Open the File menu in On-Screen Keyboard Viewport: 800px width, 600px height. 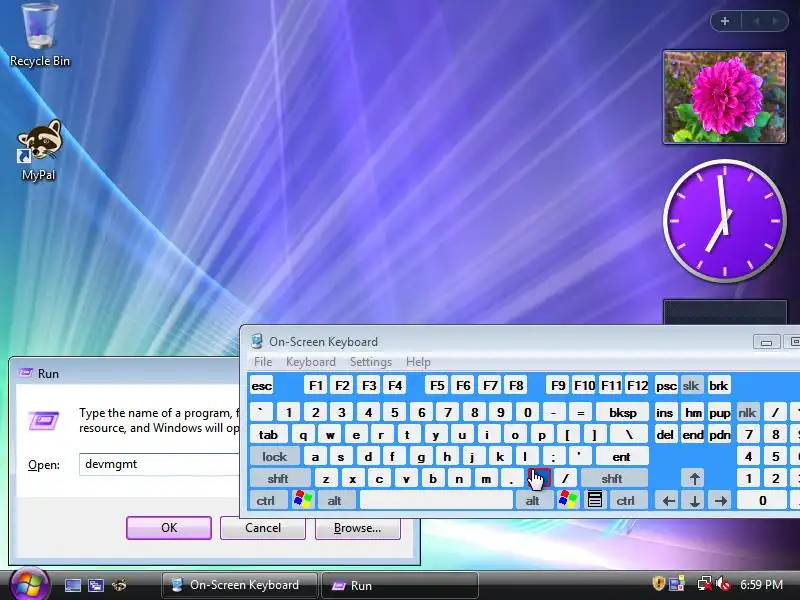pos(263,362)
